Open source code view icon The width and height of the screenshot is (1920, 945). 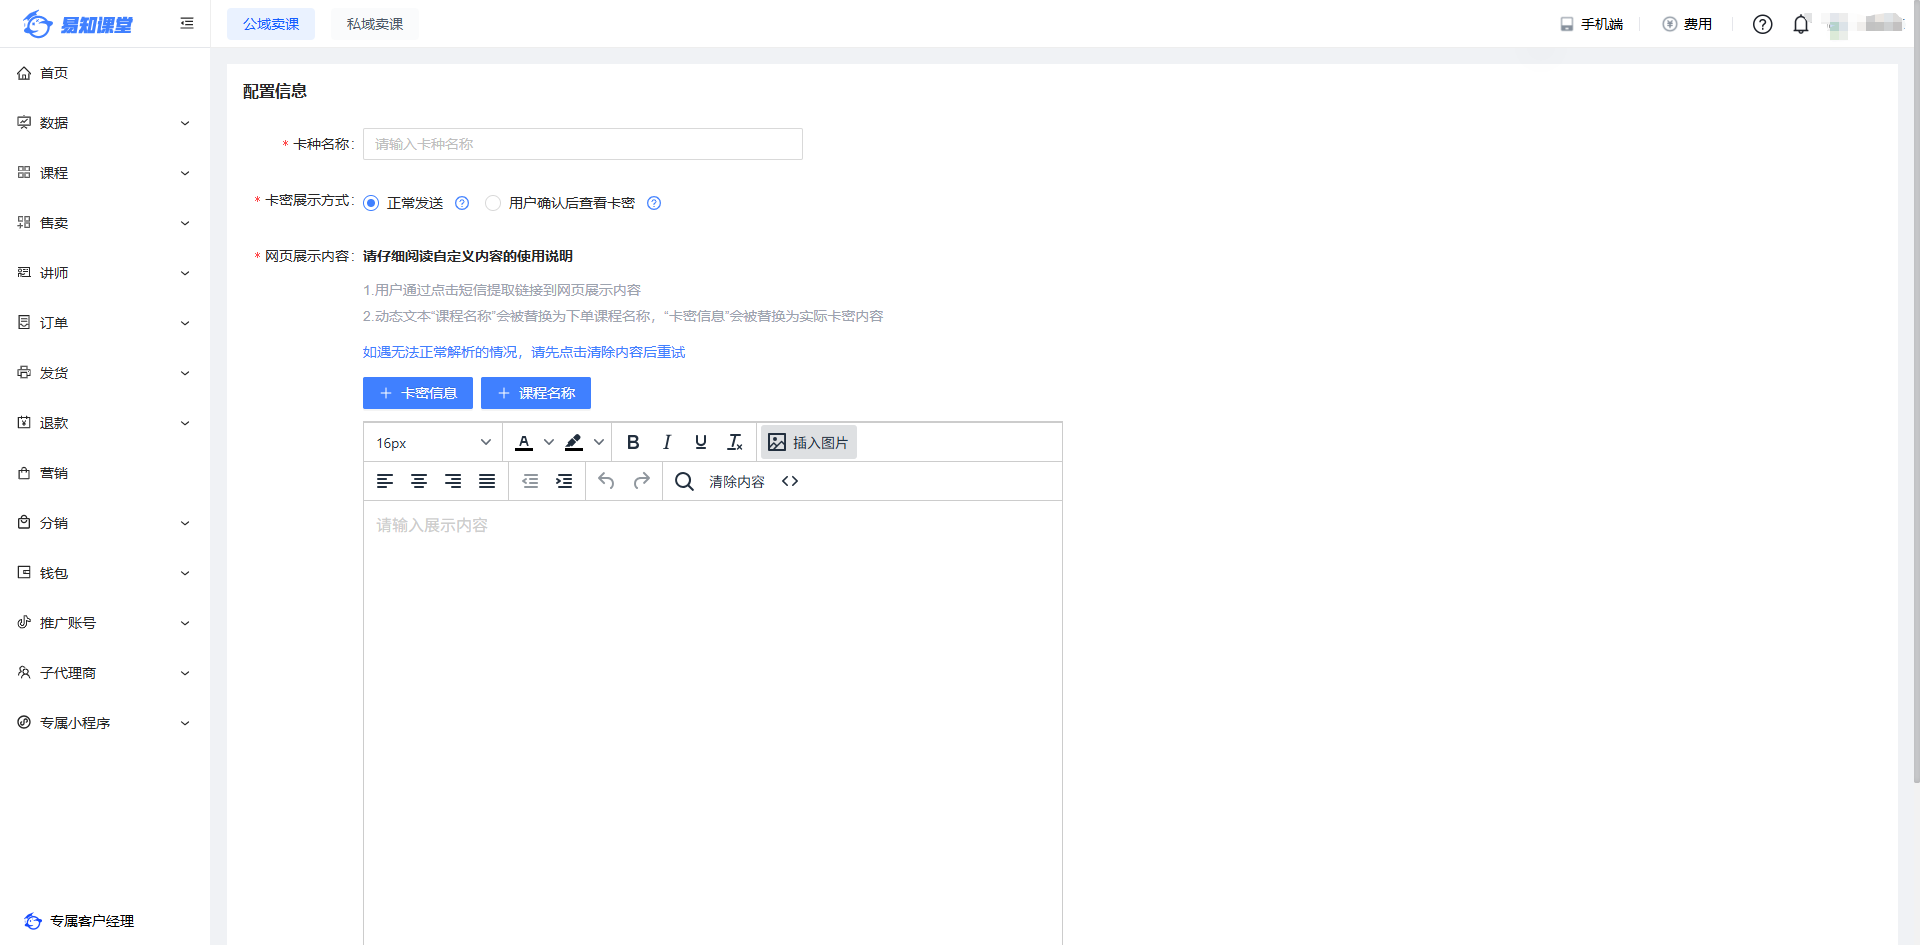point(790,481)
